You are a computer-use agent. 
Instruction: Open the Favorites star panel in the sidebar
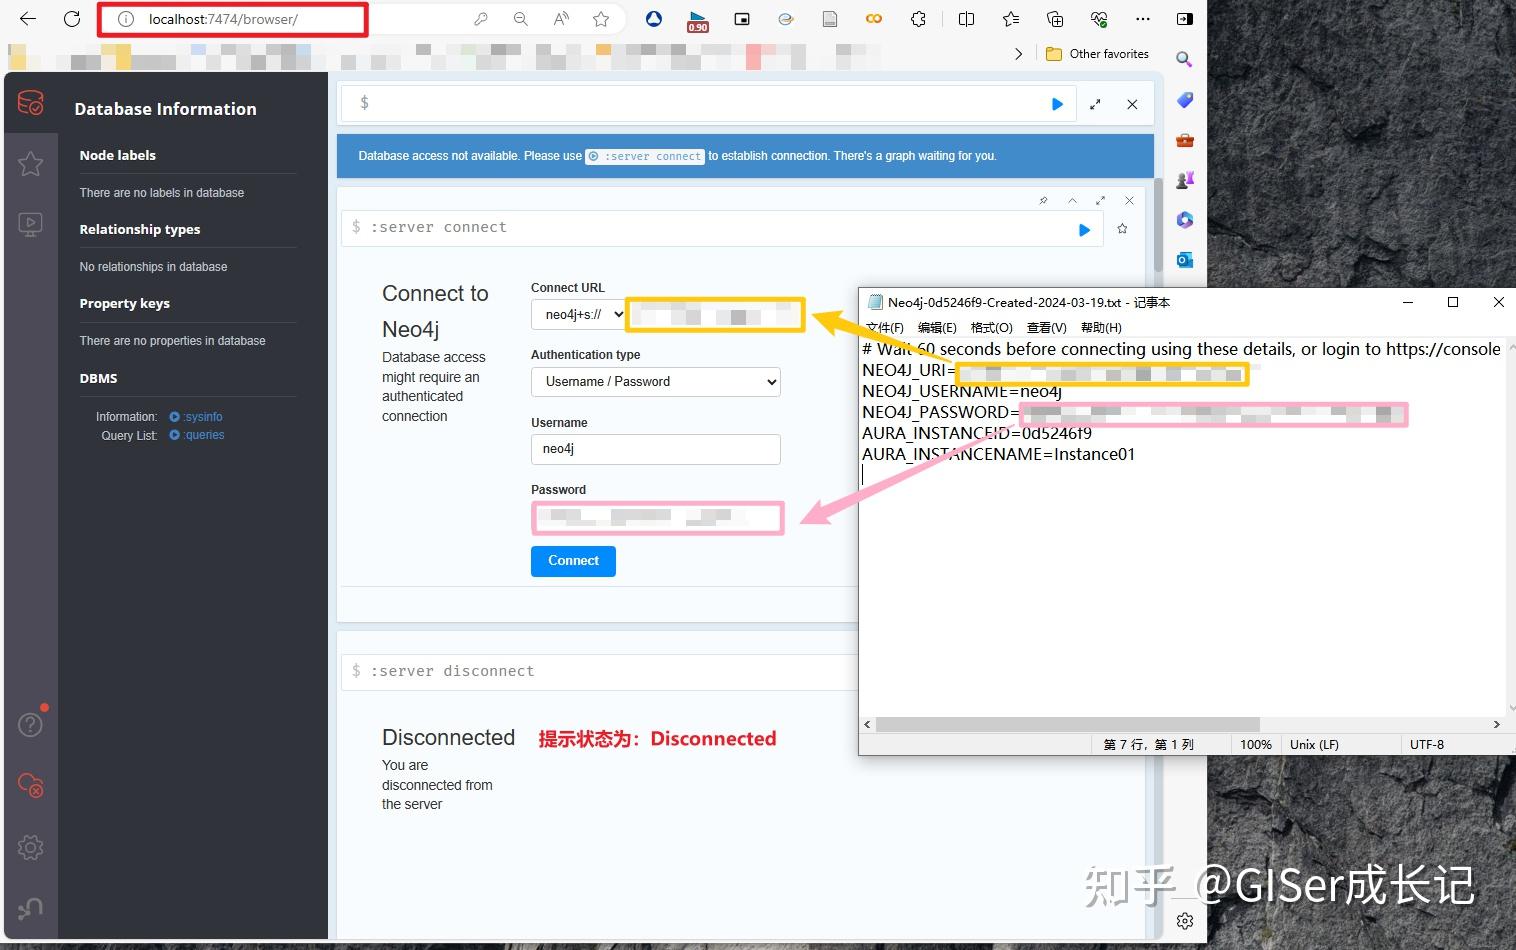pos(30,163)
